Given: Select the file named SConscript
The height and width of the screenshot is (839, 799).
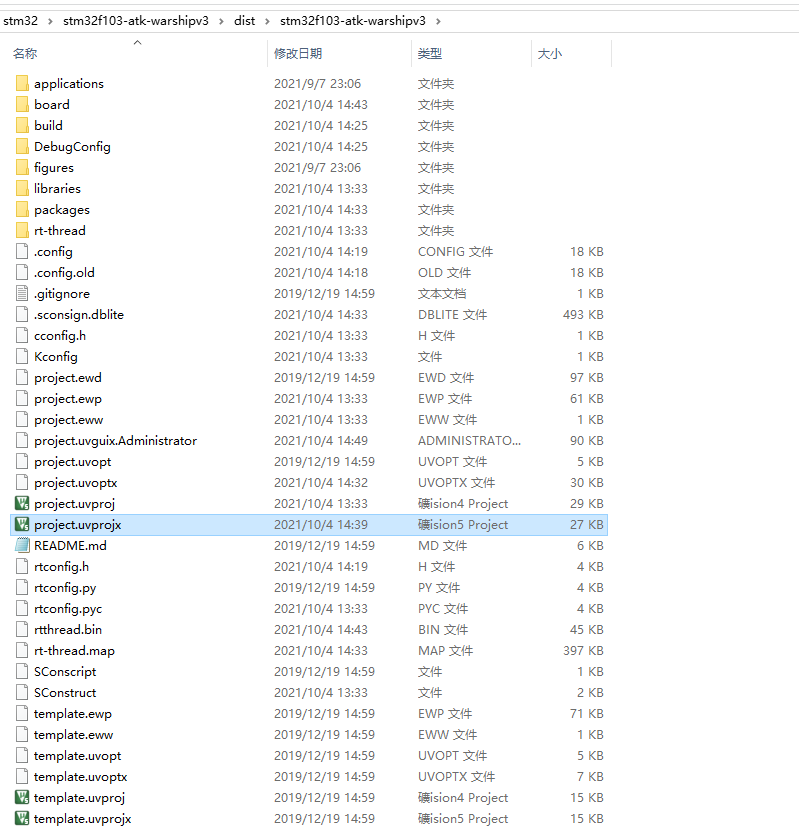Looking at the screenshot, I should click(x=65, y=672).
